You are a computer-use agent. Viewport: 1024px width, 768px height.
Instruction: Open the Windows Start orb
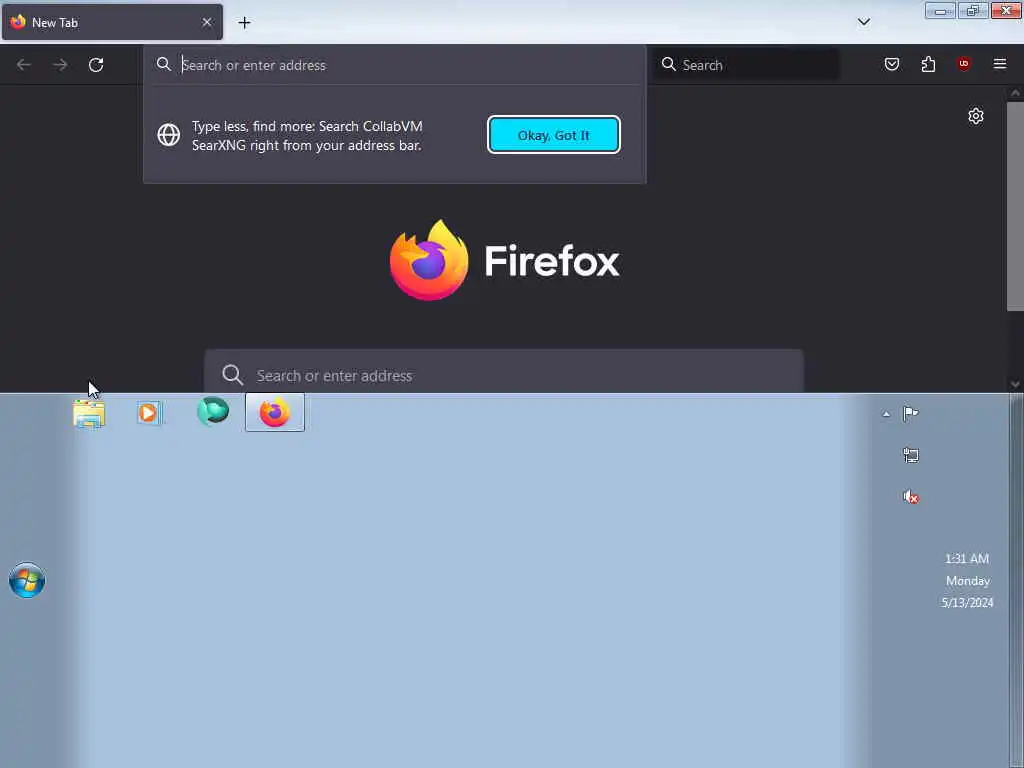coord(27,580)
